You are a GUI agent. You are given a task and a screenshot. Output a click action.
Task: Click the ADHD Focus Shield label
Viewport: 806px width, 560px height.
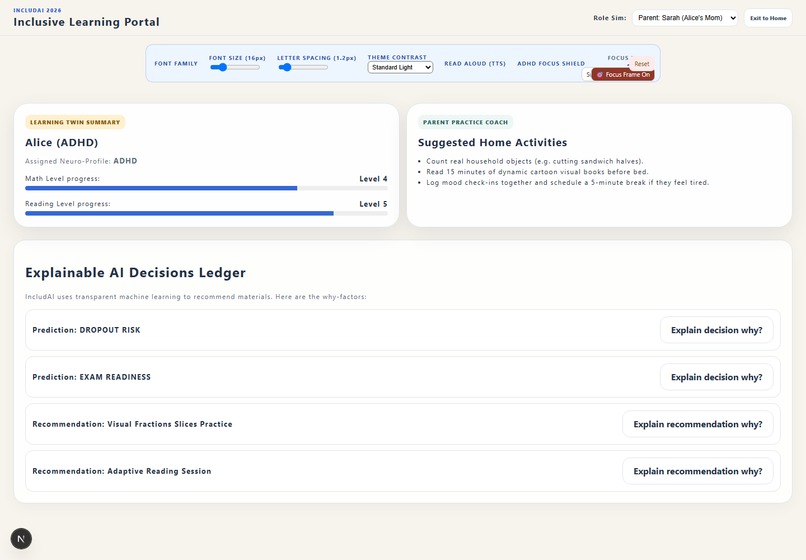click(551, 64)
